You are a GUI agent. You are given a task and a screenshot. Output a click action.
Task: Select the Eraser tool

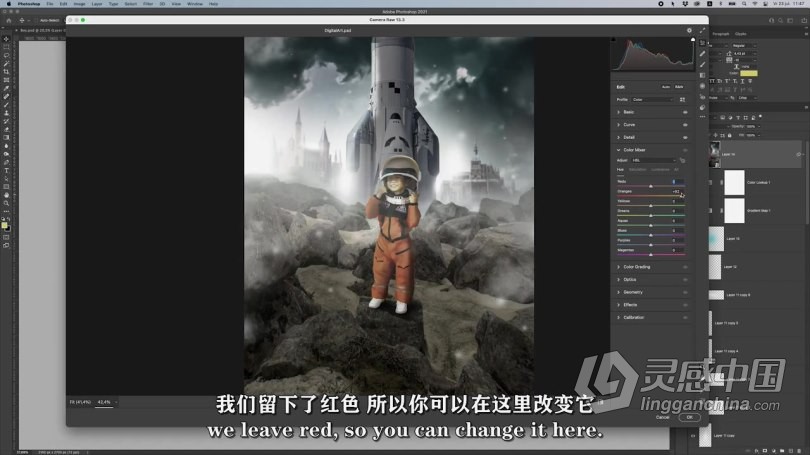click(x=6, y=130)
